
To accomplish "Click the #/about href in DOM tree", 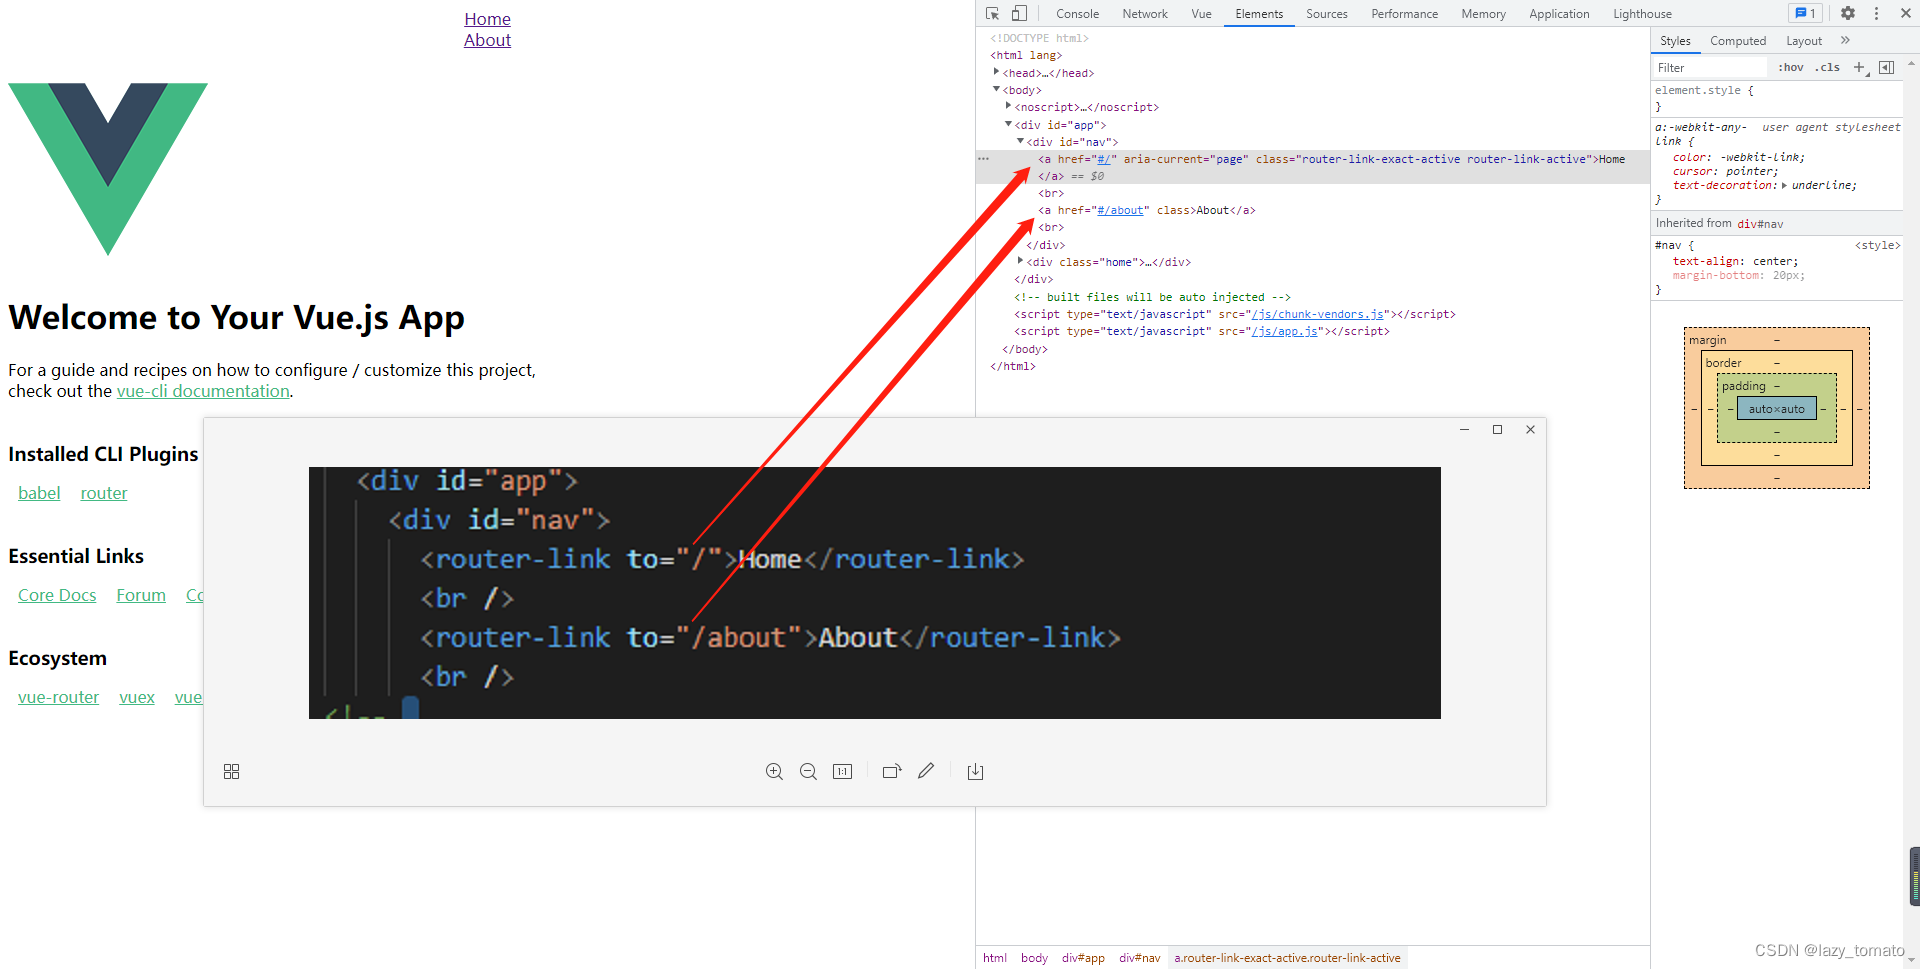I will coord(1120,210).
